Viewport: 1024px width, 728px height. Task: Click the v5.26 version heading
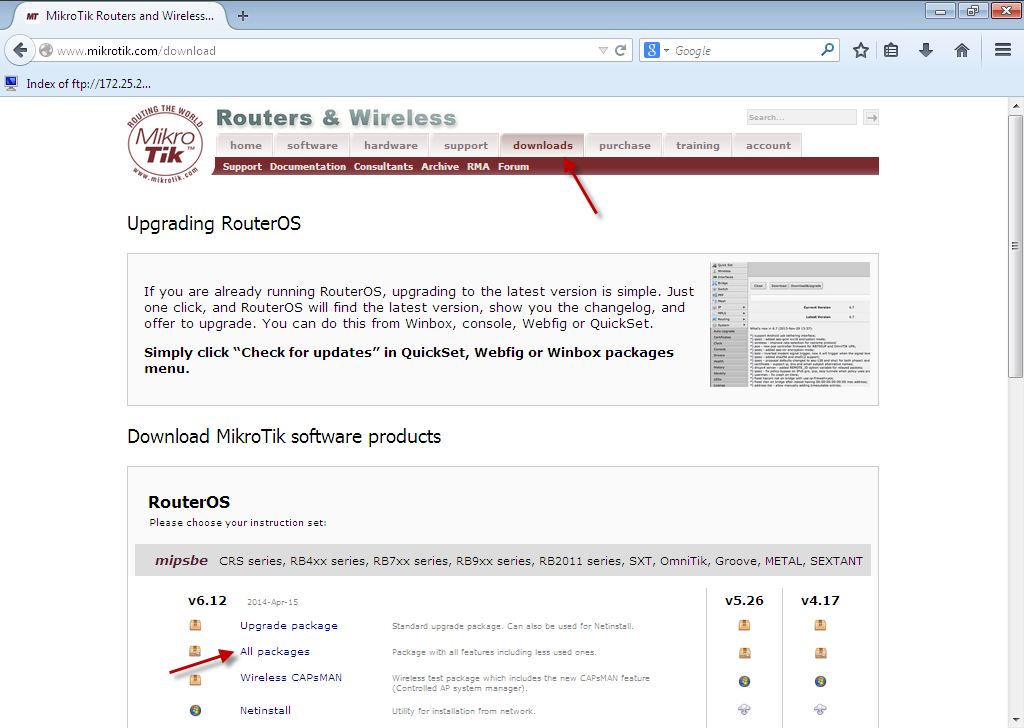744,601
